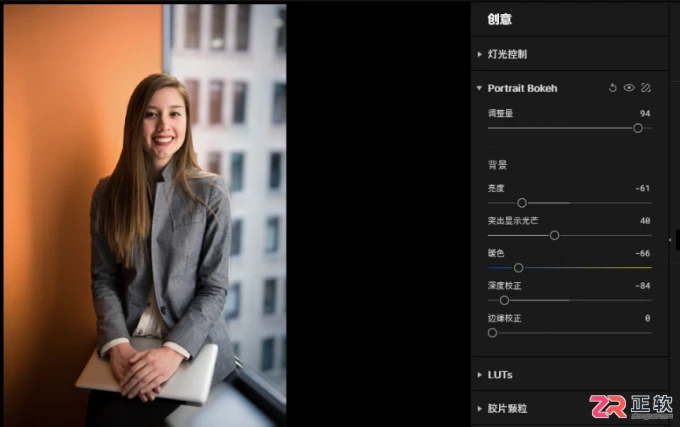The width and height of the screenshot is (680, 427).
Task: Reset the Portrait Bokeh adjustments
Action: coord(612,88)
